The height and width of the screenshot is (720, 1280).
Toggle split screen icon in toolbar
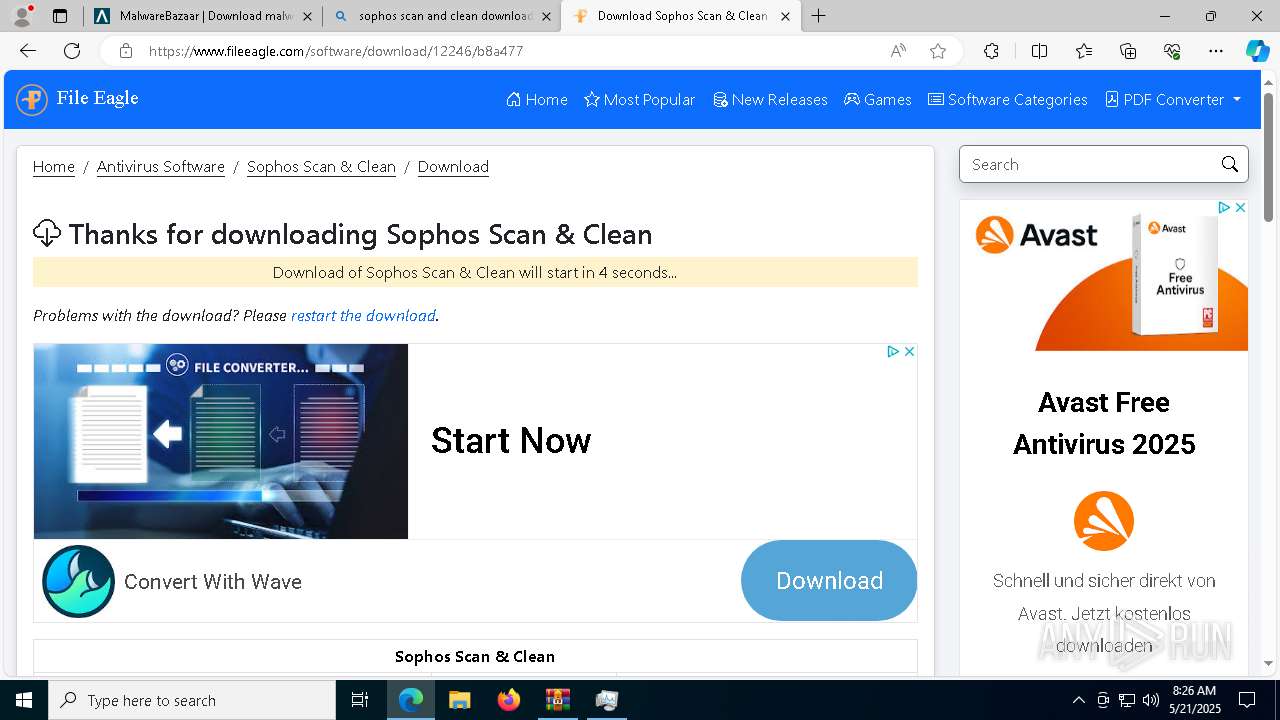point(1039,51)
